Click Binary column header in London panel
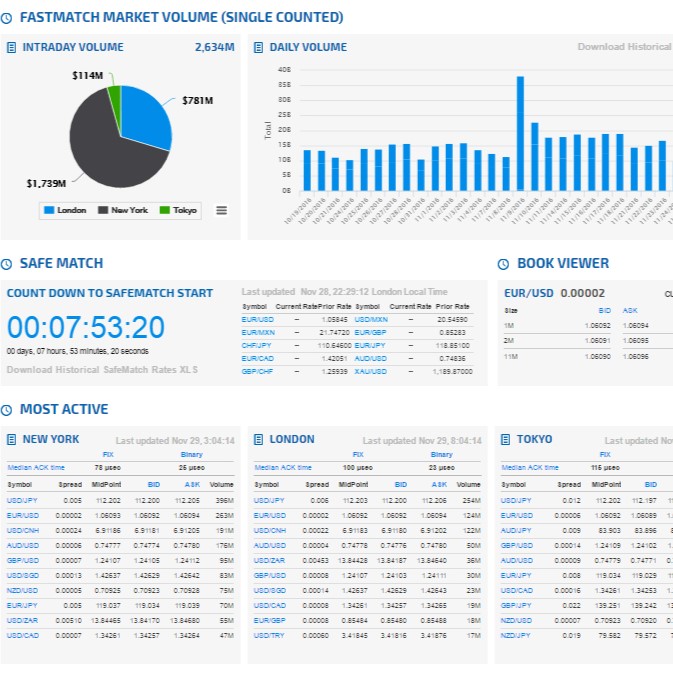The height and width of the screenshot is (673, 673). click(442, 454)
